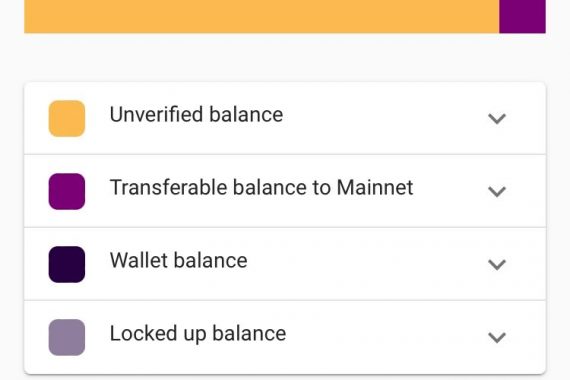Click divider between Unverified and Transferable rows

pyautogui.click(x=285, y=155)
